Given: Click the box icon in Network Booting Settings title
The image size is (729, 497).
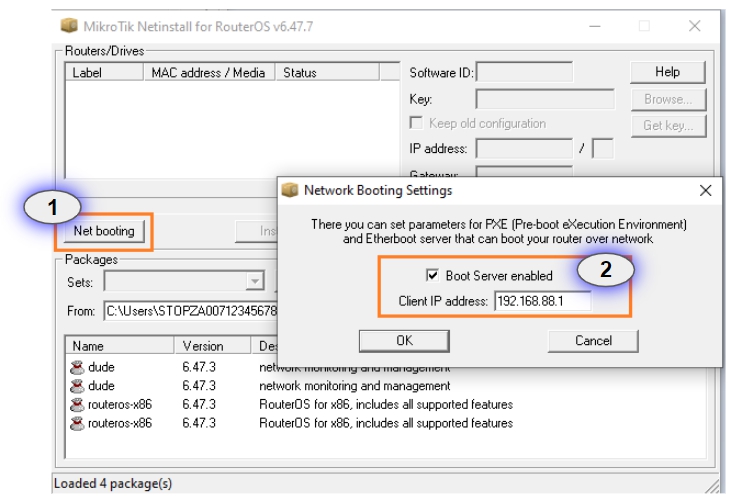Looking at the screenshot, I should point(290,190).
